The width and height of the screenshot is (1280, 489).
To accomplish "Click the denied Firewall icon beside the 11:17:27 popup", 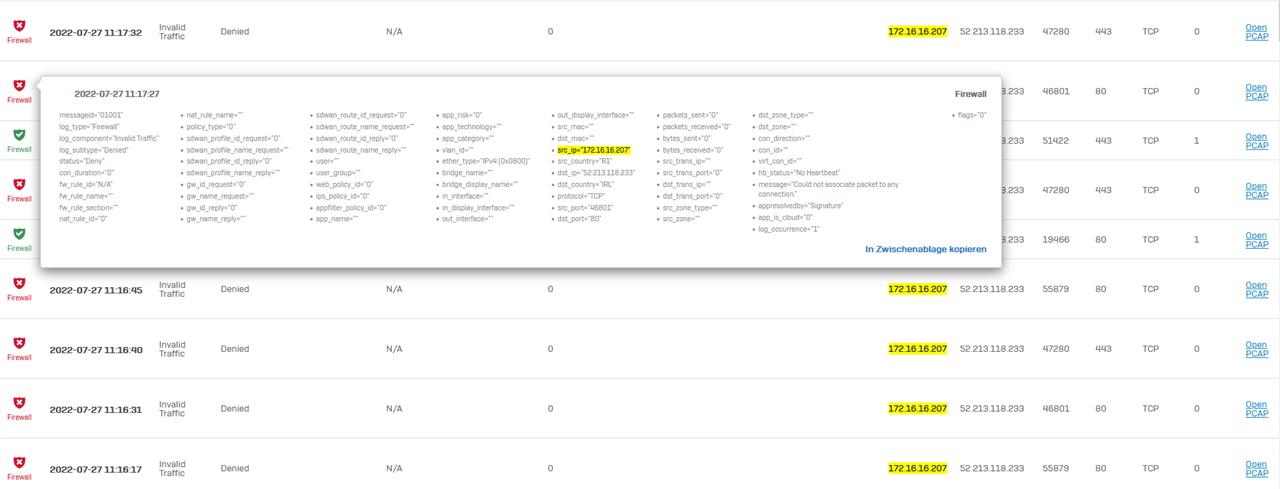I will coord(19,87).
